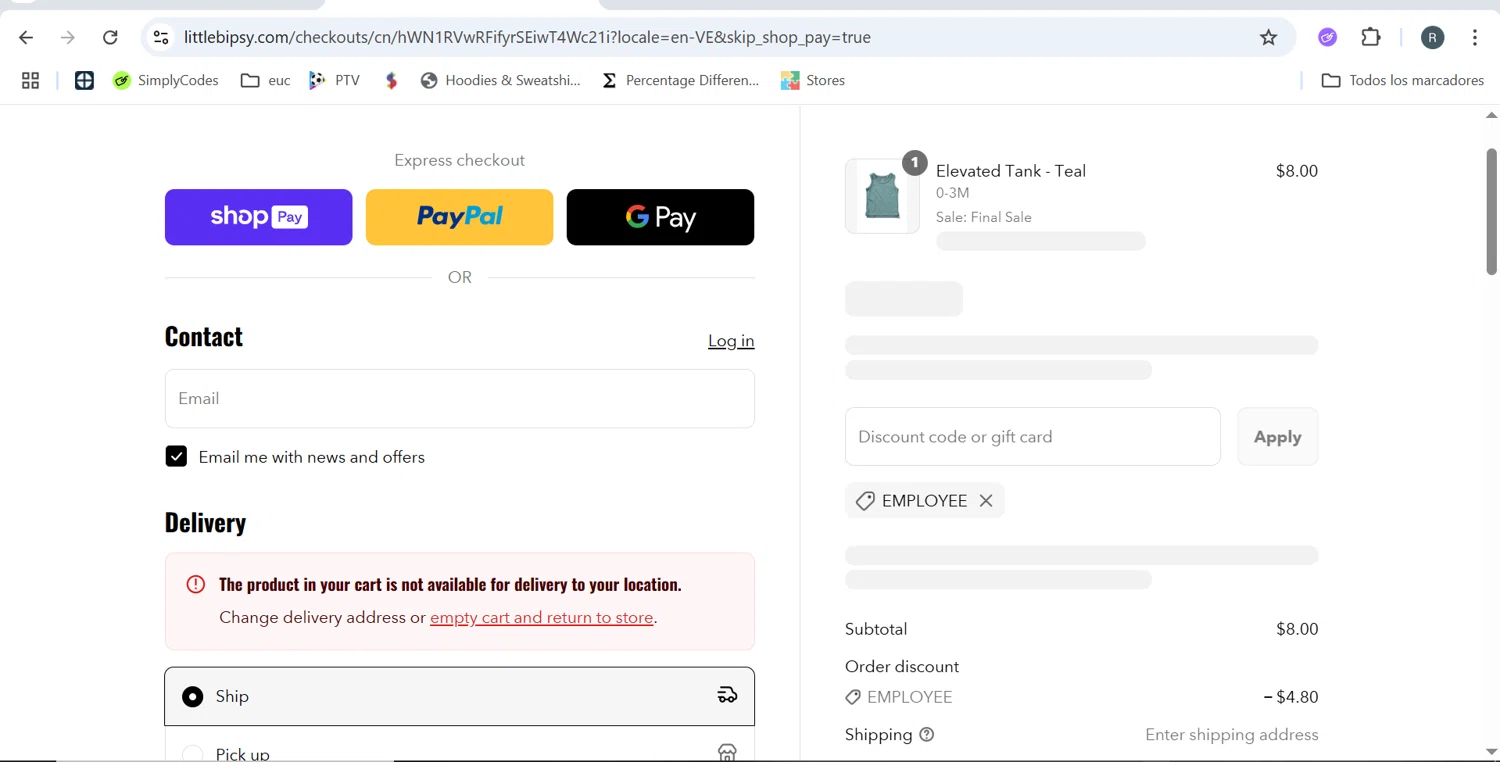Open the Stores bookmark
Image resolution: width=1500 pixels, height=762 pixels.
coord(813,81)
